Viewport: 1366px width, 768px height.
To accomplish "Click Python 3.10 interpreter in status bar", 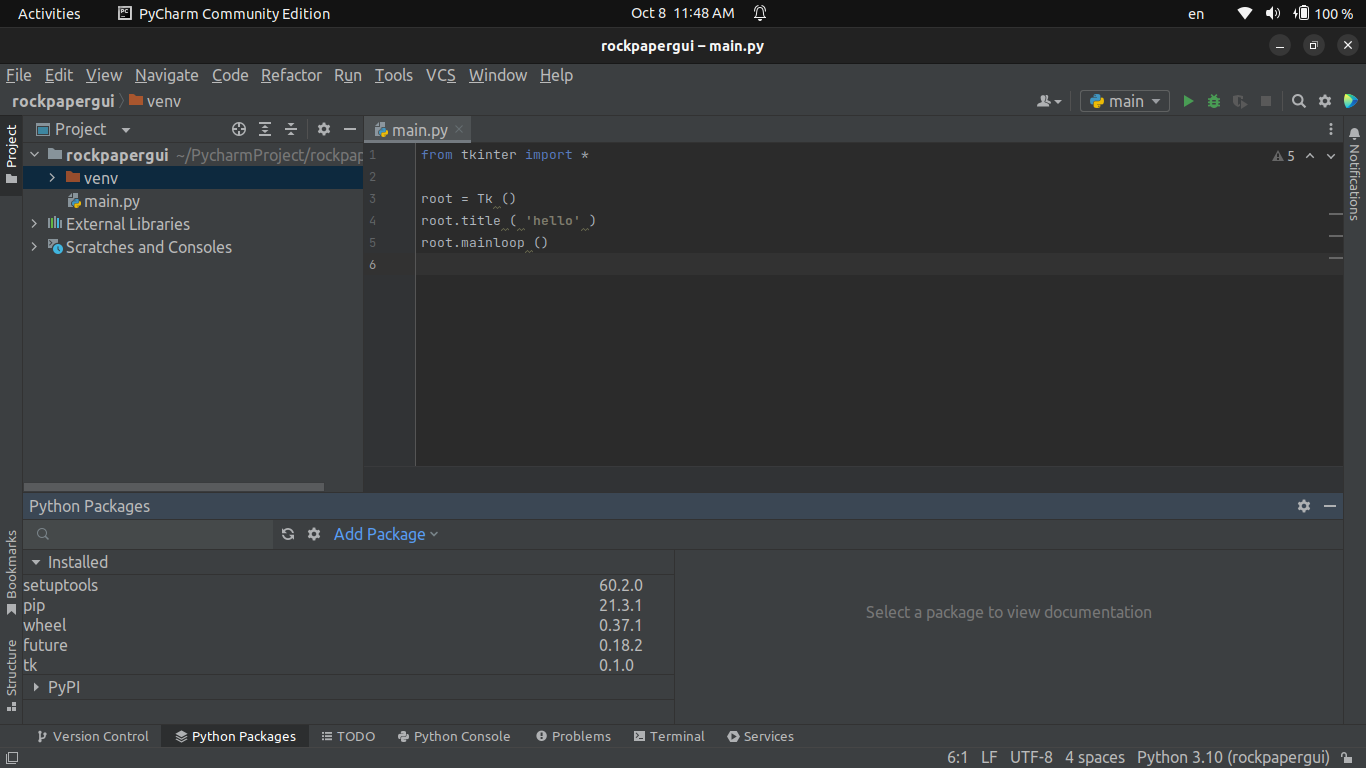I will (1233, 757).
